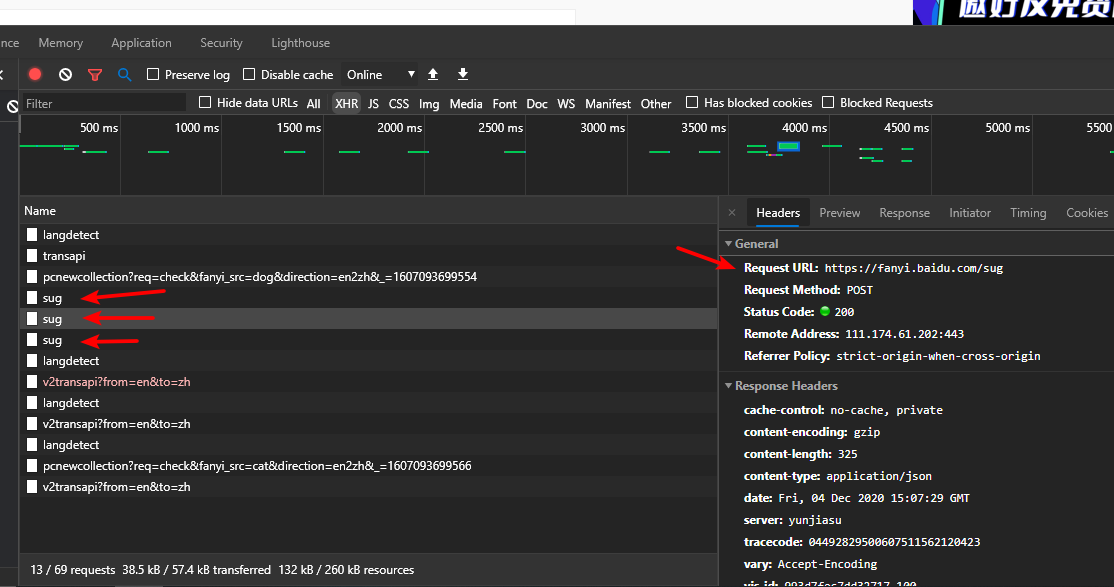The width and height of the screenshot is (1114, 587).
Task: Open the Cookies tab
Action: point(1087,212)
